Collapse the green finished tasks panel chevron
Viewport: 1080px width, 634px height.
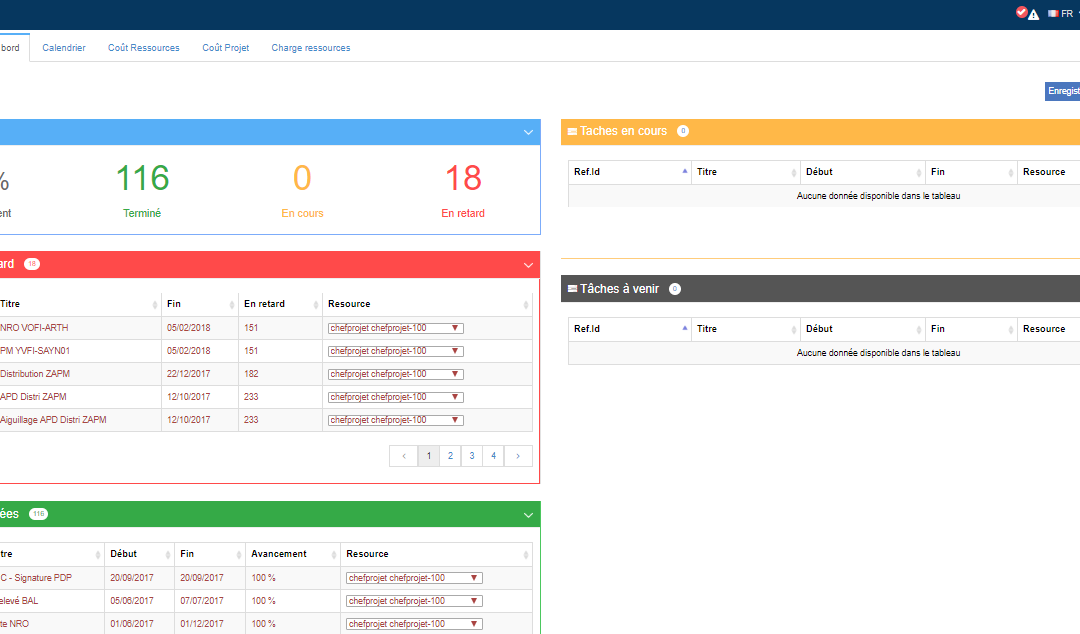[x=528, y=515]
